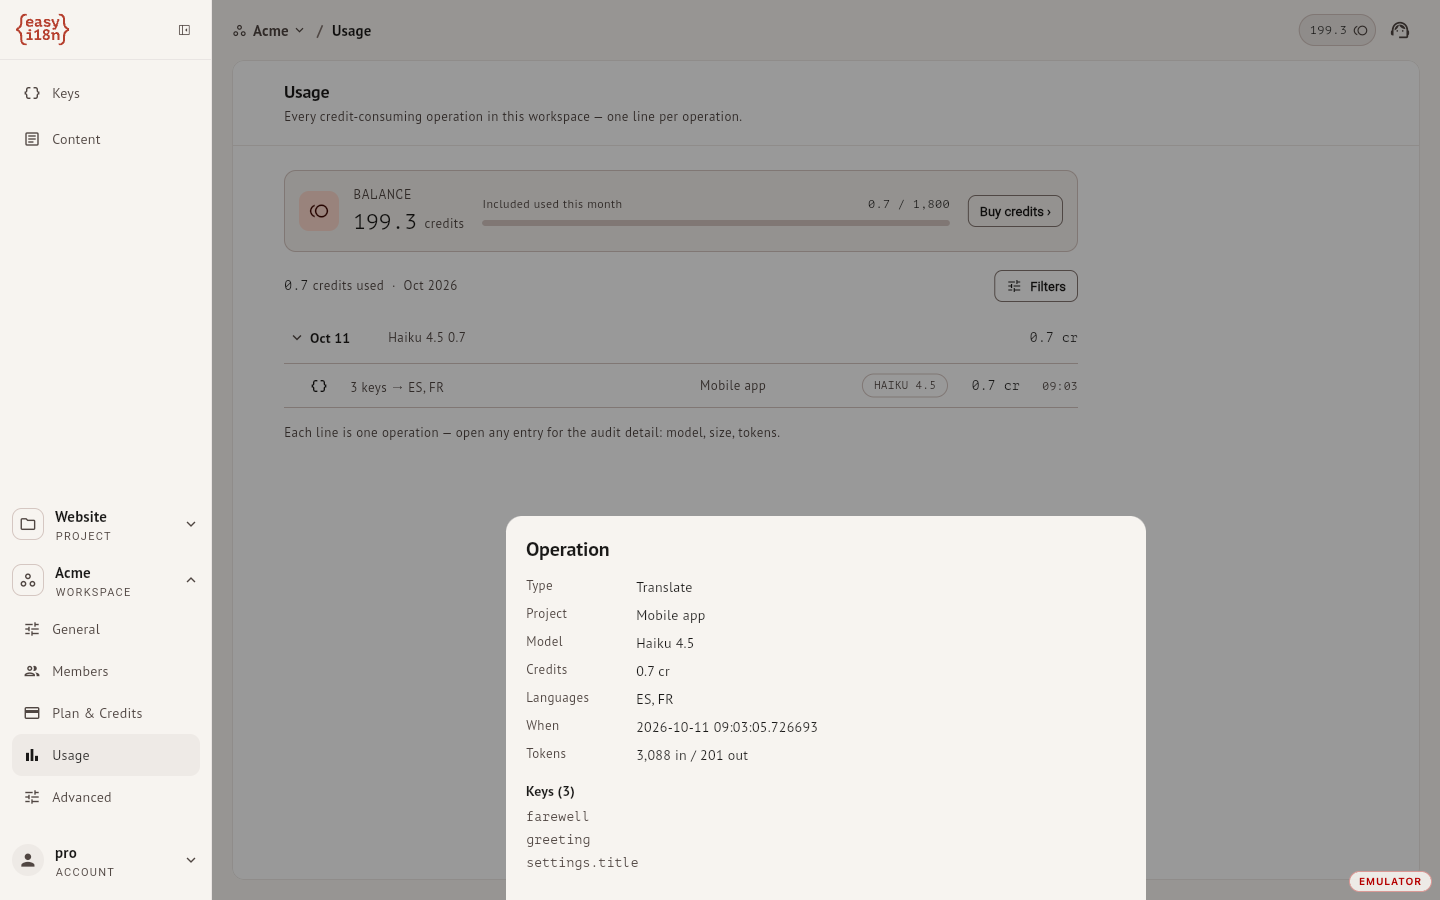1440x900 pixels.
Task: Click the Acme workspace avatar icon
Action: click(28, 580)
